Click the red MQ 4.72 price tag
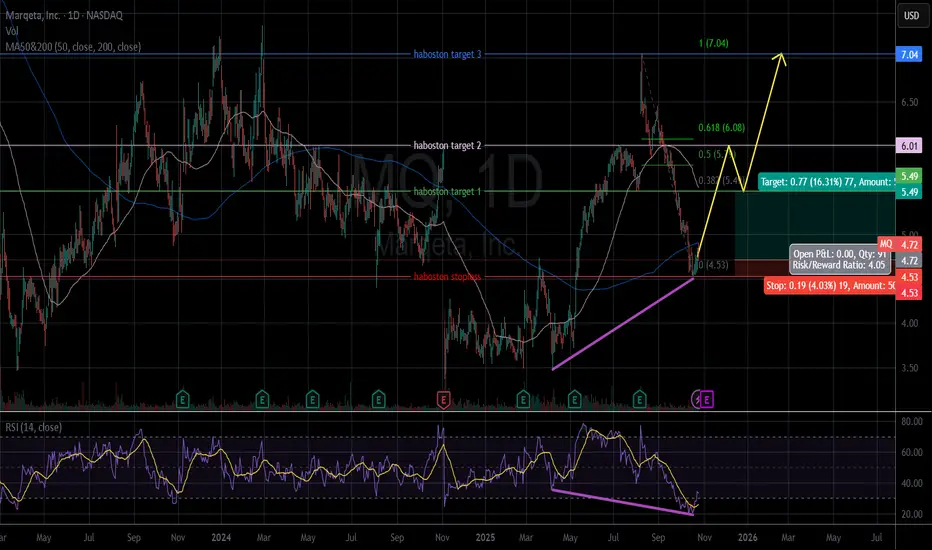This screenshot has height=550, width=932. (900, 244)
